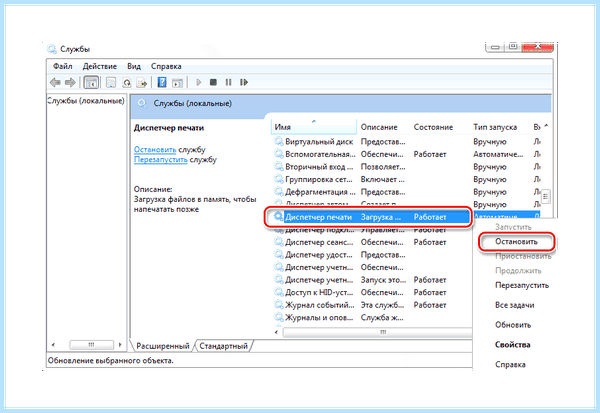The height and width of the screenshot is (413, 600).
Task: Click the Включает ... description cell
Action: tap(382, 179)
